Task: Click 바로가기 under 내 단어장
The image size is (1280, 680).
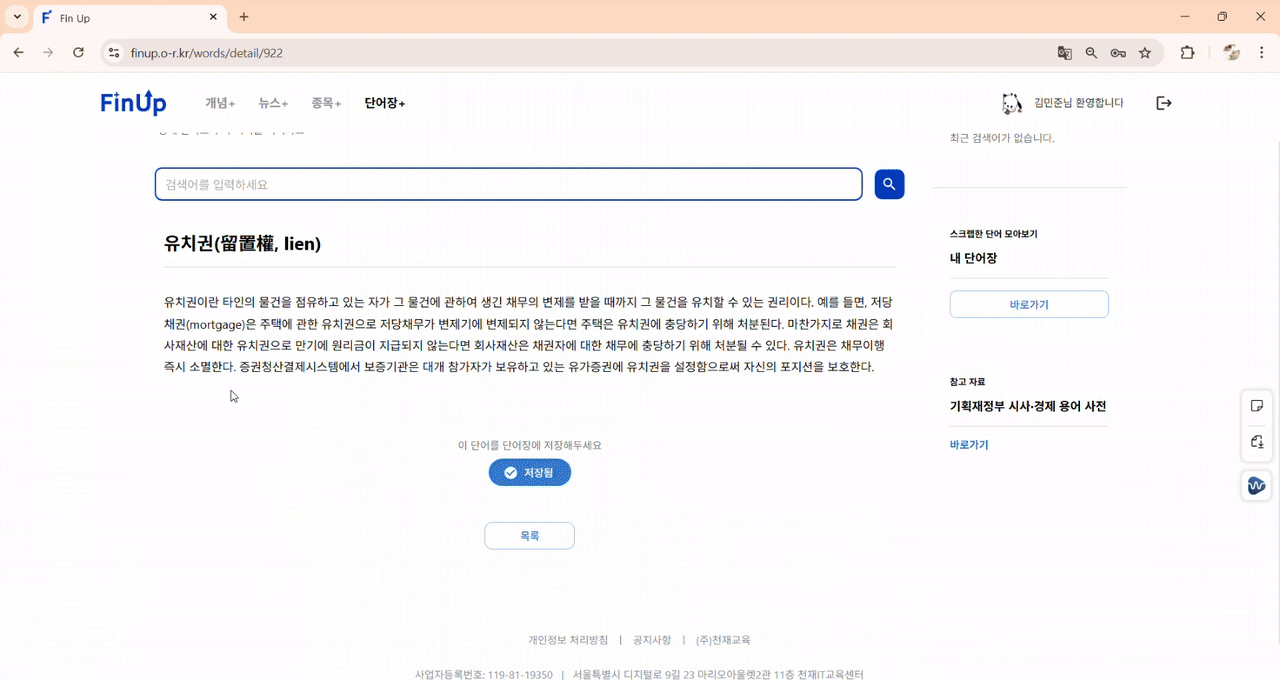Action: click(x=1029, y=304)
